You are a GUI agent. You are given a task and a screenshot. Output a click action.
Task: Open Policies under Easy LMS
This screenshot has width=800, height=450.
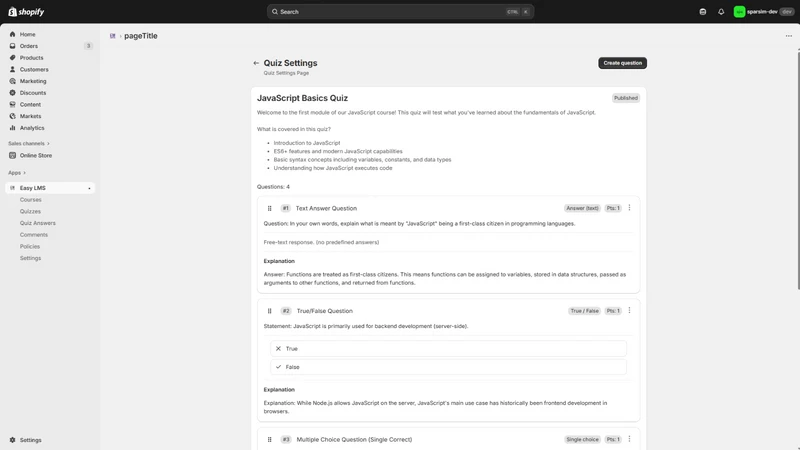pos(30,246)
